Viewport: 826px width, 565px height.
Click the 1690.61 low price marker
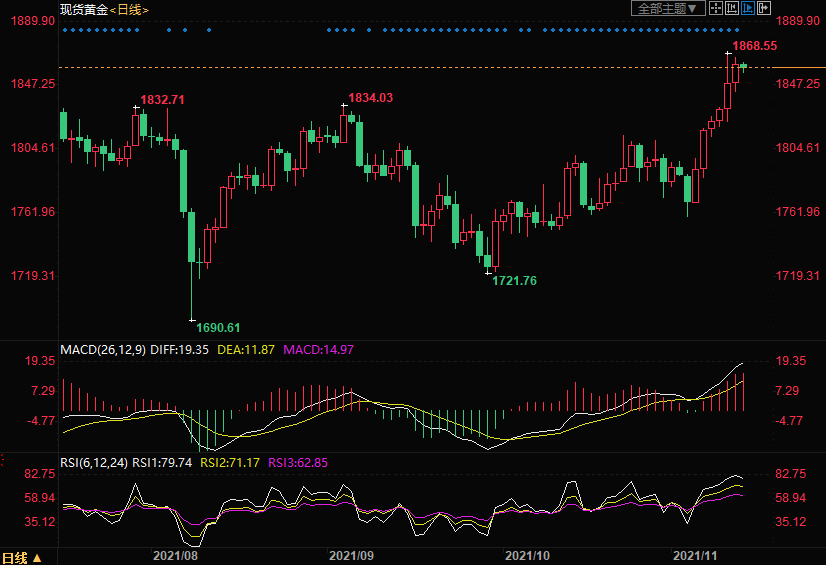coord(218,327)
